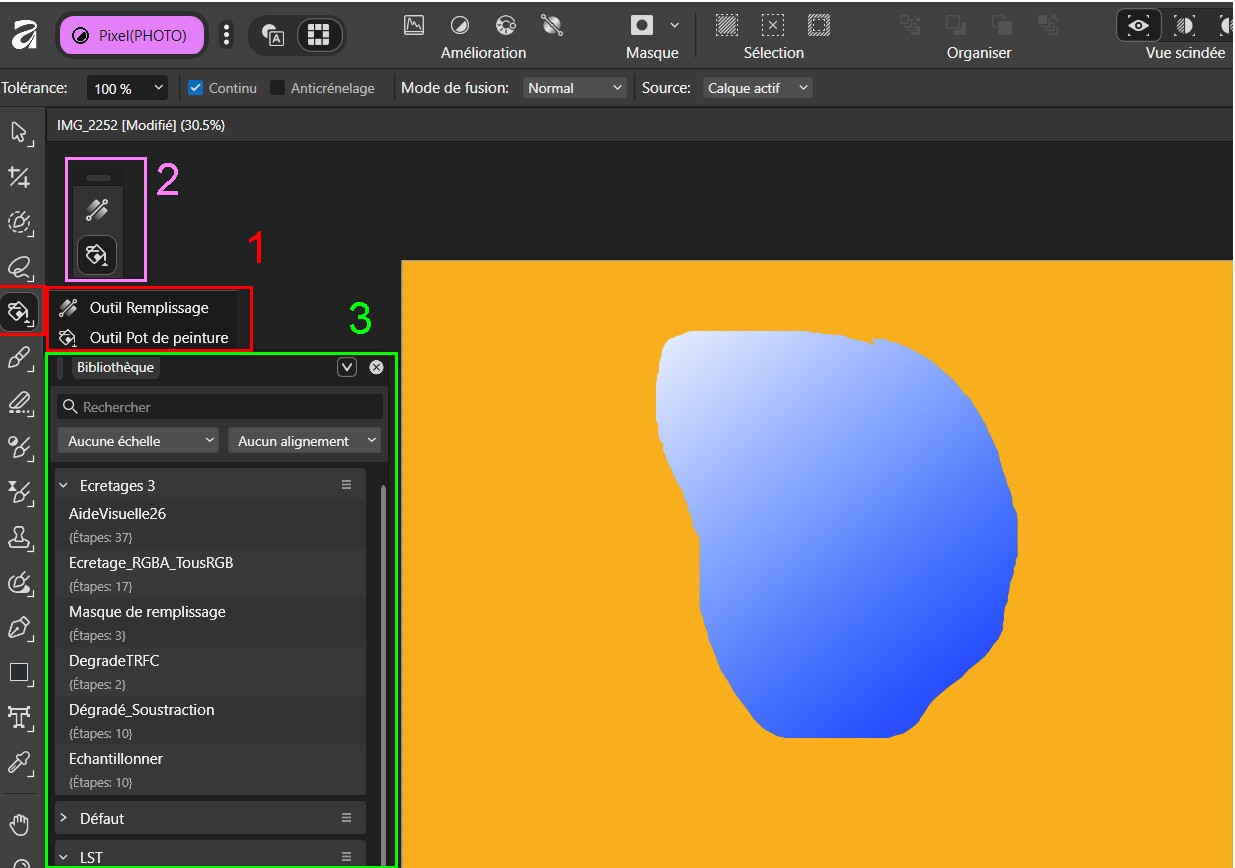Toggle the grid view icon in top toolbar
This screenshot has width=1235, height=868.
pos(318,36)
